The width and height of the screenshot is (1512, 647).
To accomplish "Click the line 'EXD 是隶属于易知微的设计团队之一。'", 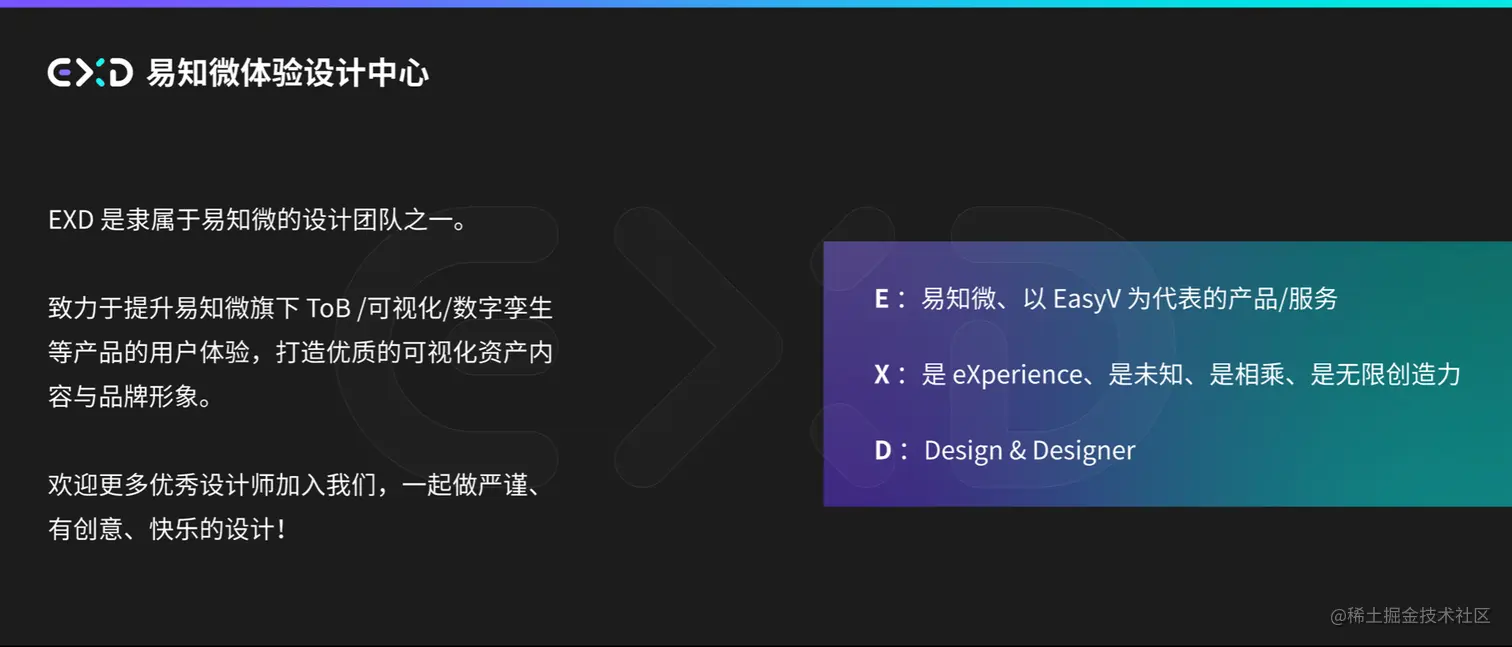I will click(258, 220).
